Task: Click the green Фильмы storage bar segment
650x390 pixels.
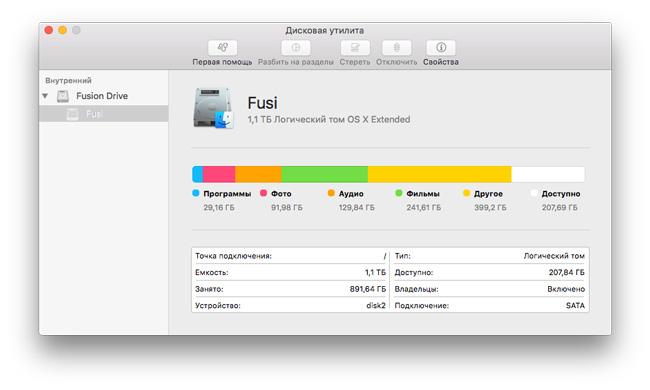Action: point(325,174)
